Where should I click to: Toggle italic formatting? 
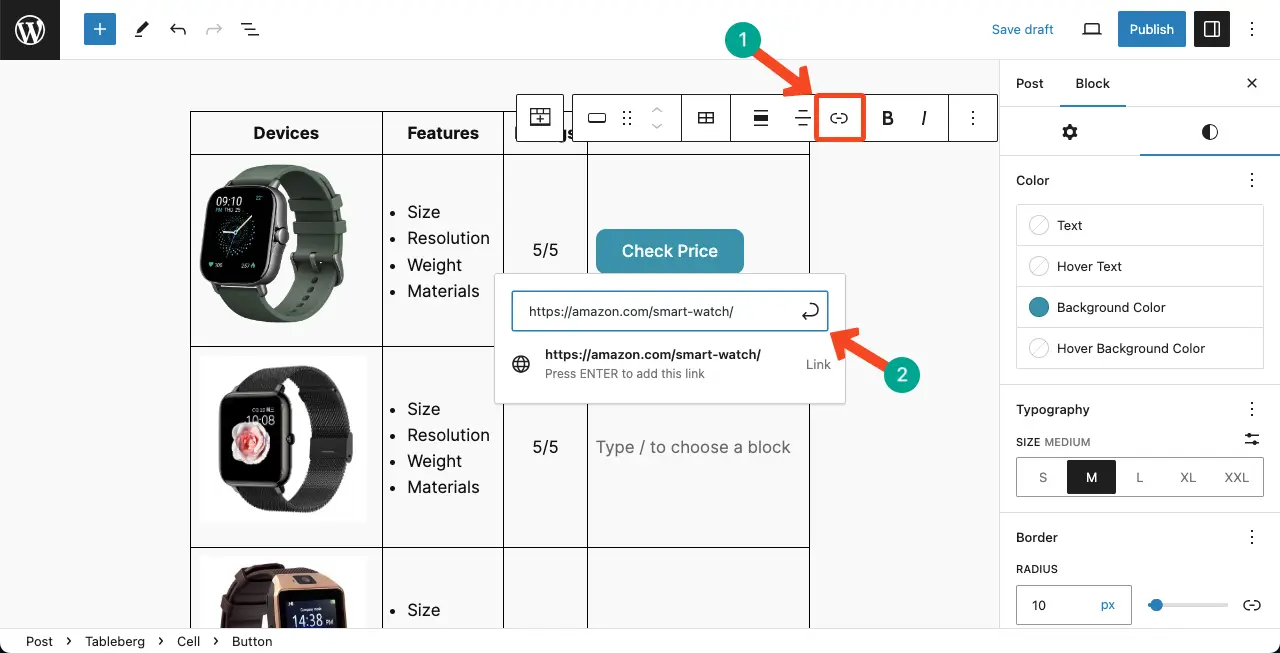click(924, 118)
